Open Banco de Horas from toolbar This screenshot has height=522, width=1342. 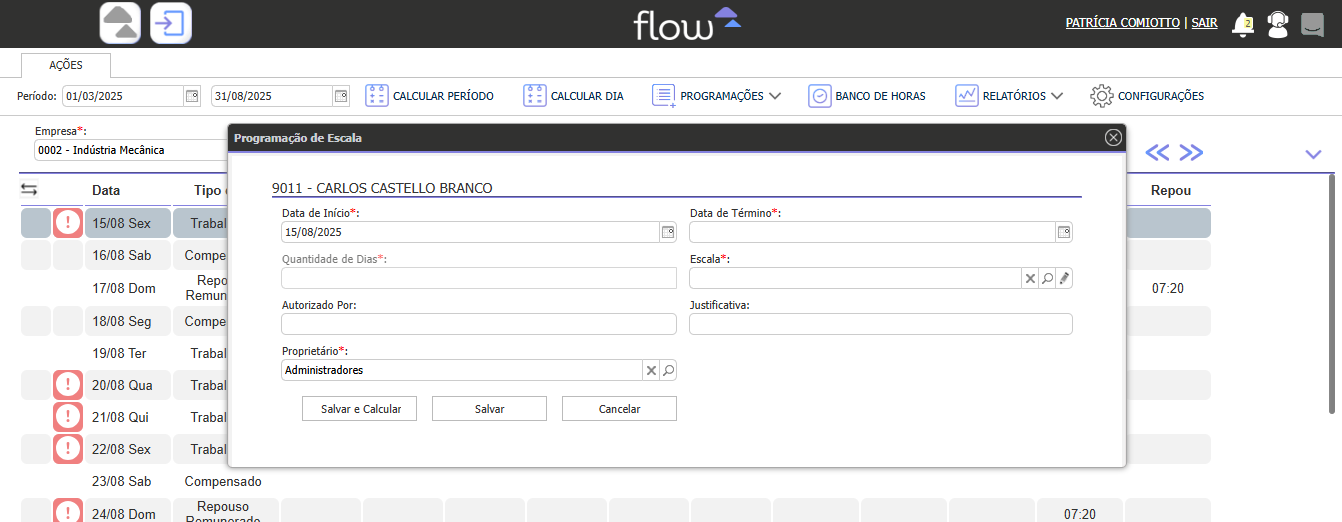click(867, 96)
